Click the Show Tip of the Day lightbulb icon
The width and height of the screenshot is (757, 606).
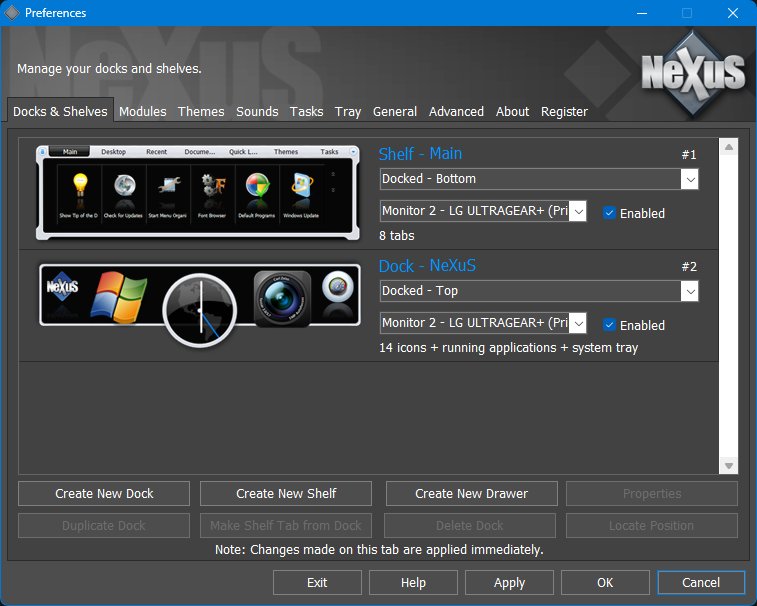(x=80, y=186)
